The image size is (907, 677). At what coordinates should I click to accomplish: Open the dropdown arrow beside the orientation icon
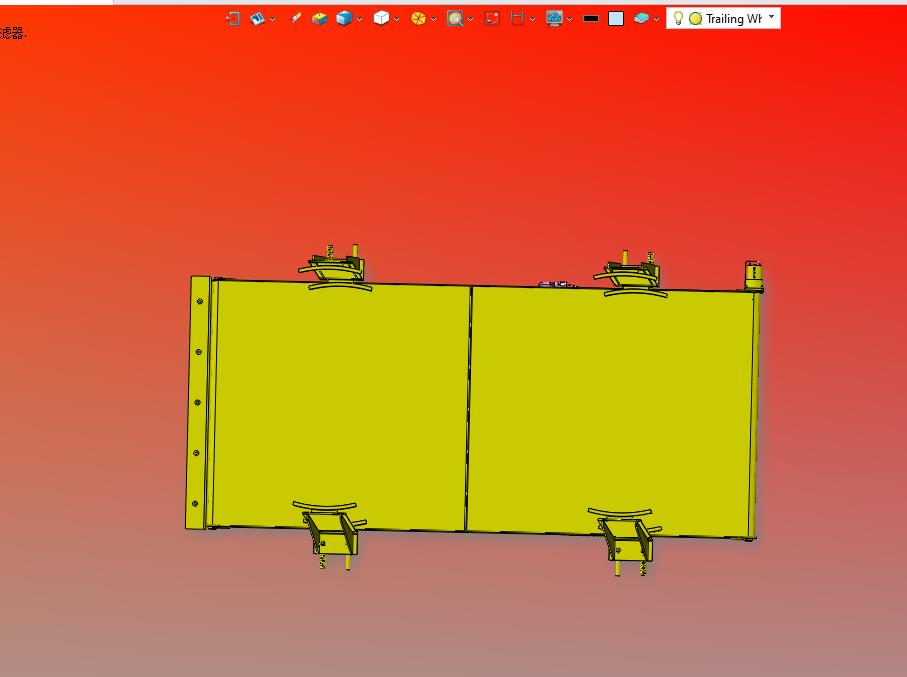[272, 19]
